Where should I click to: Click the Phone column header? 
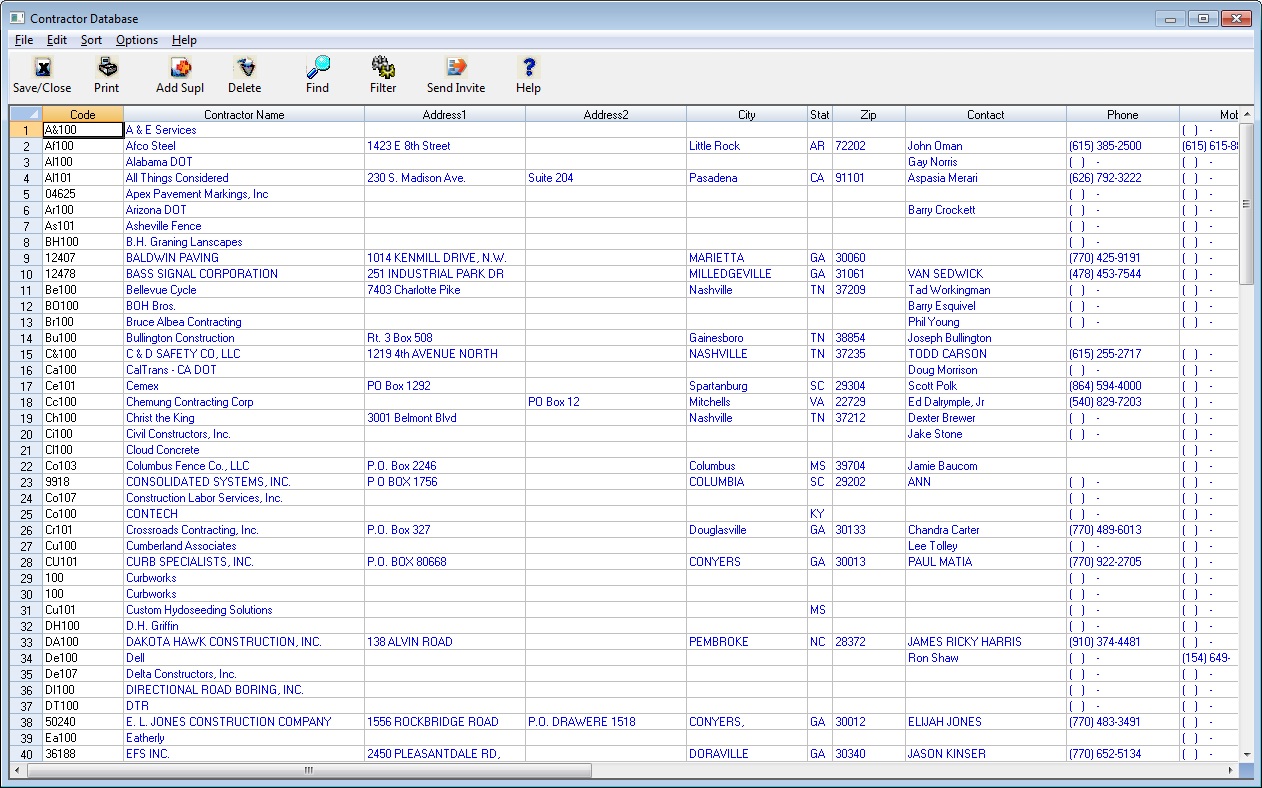pos(1123,114)
